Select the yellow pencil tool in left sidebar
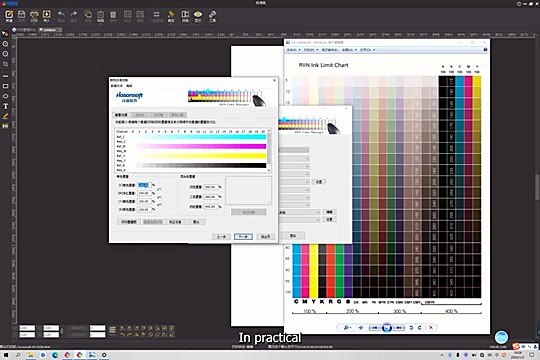 click(x=5, y=116)
